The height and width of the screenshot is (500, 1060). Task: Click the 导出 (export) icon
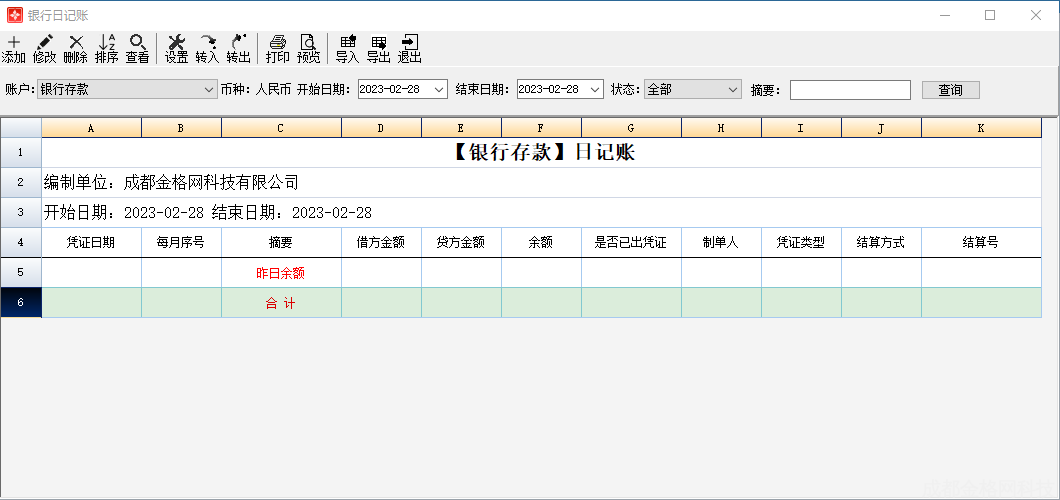coord(379,49)
